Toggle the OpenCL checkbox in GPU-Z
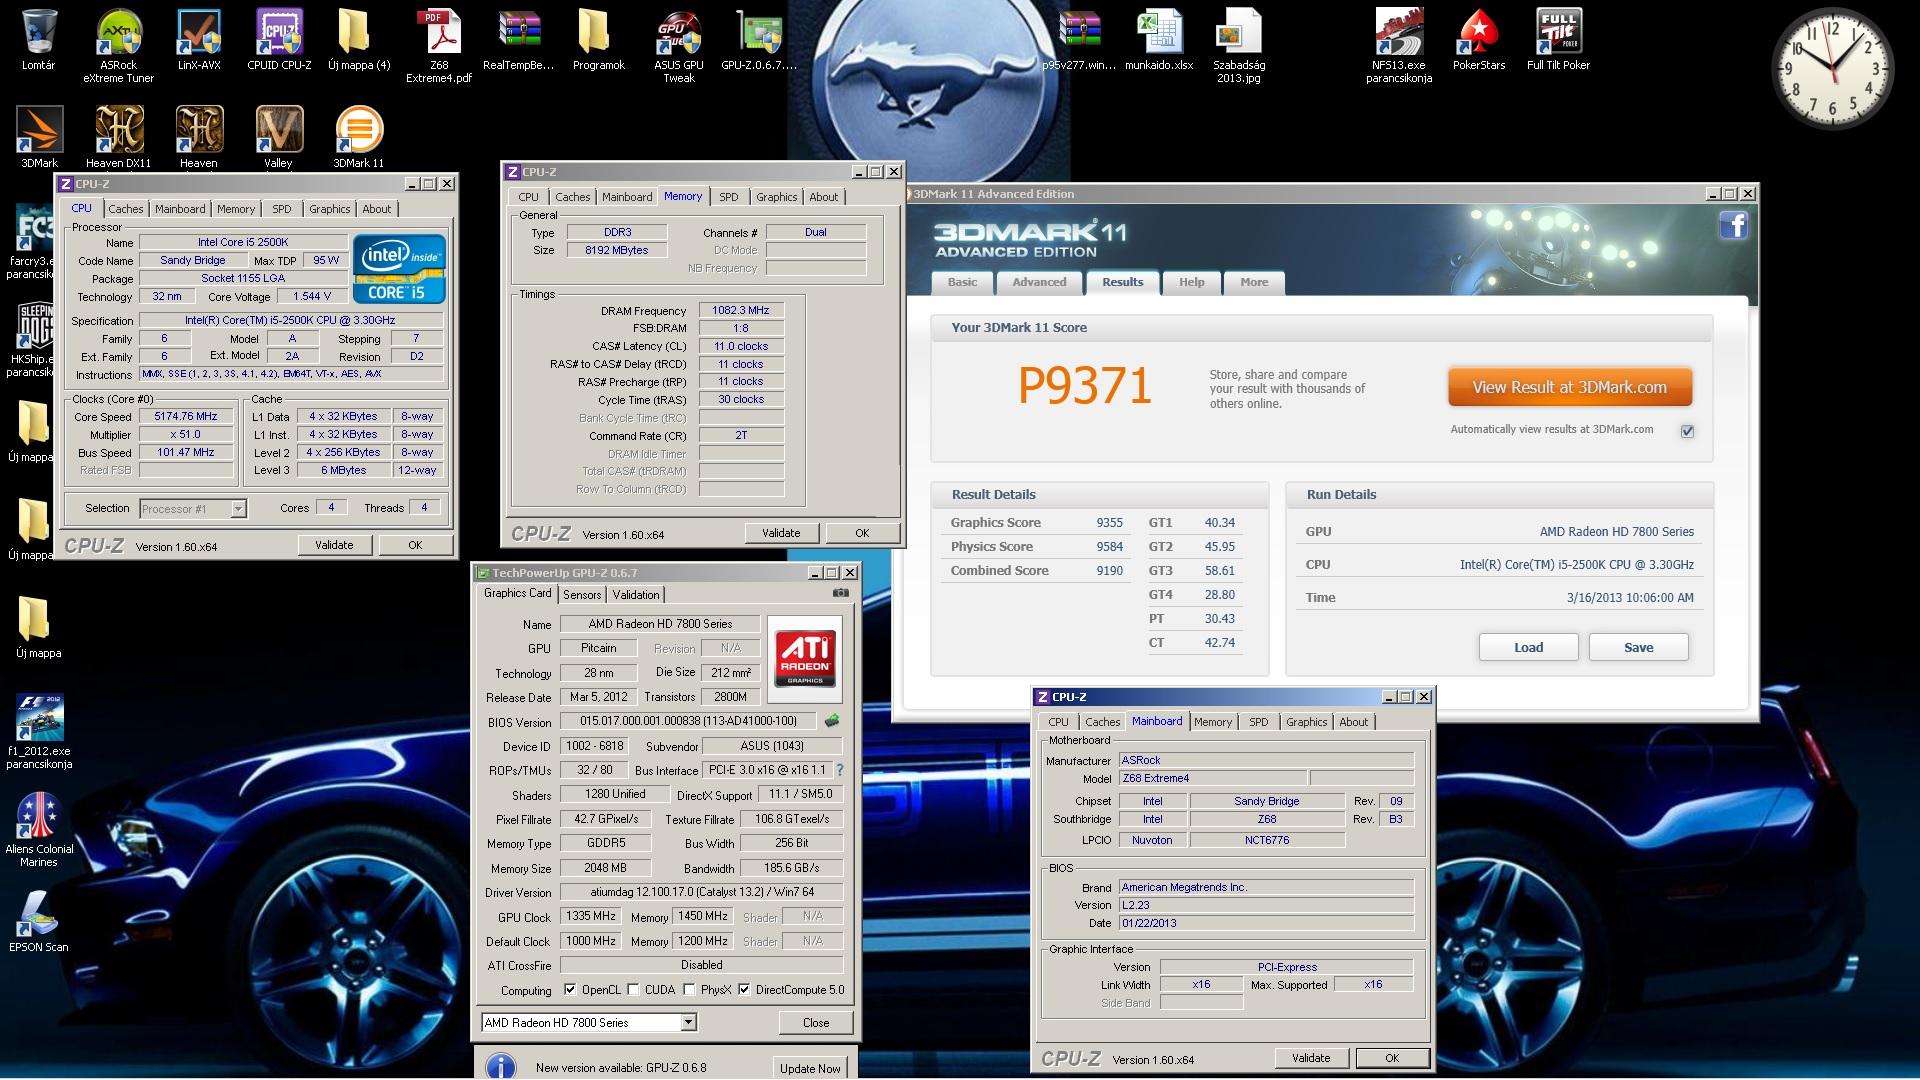This screenshot has height=1080, width=1920. (570, 990)
